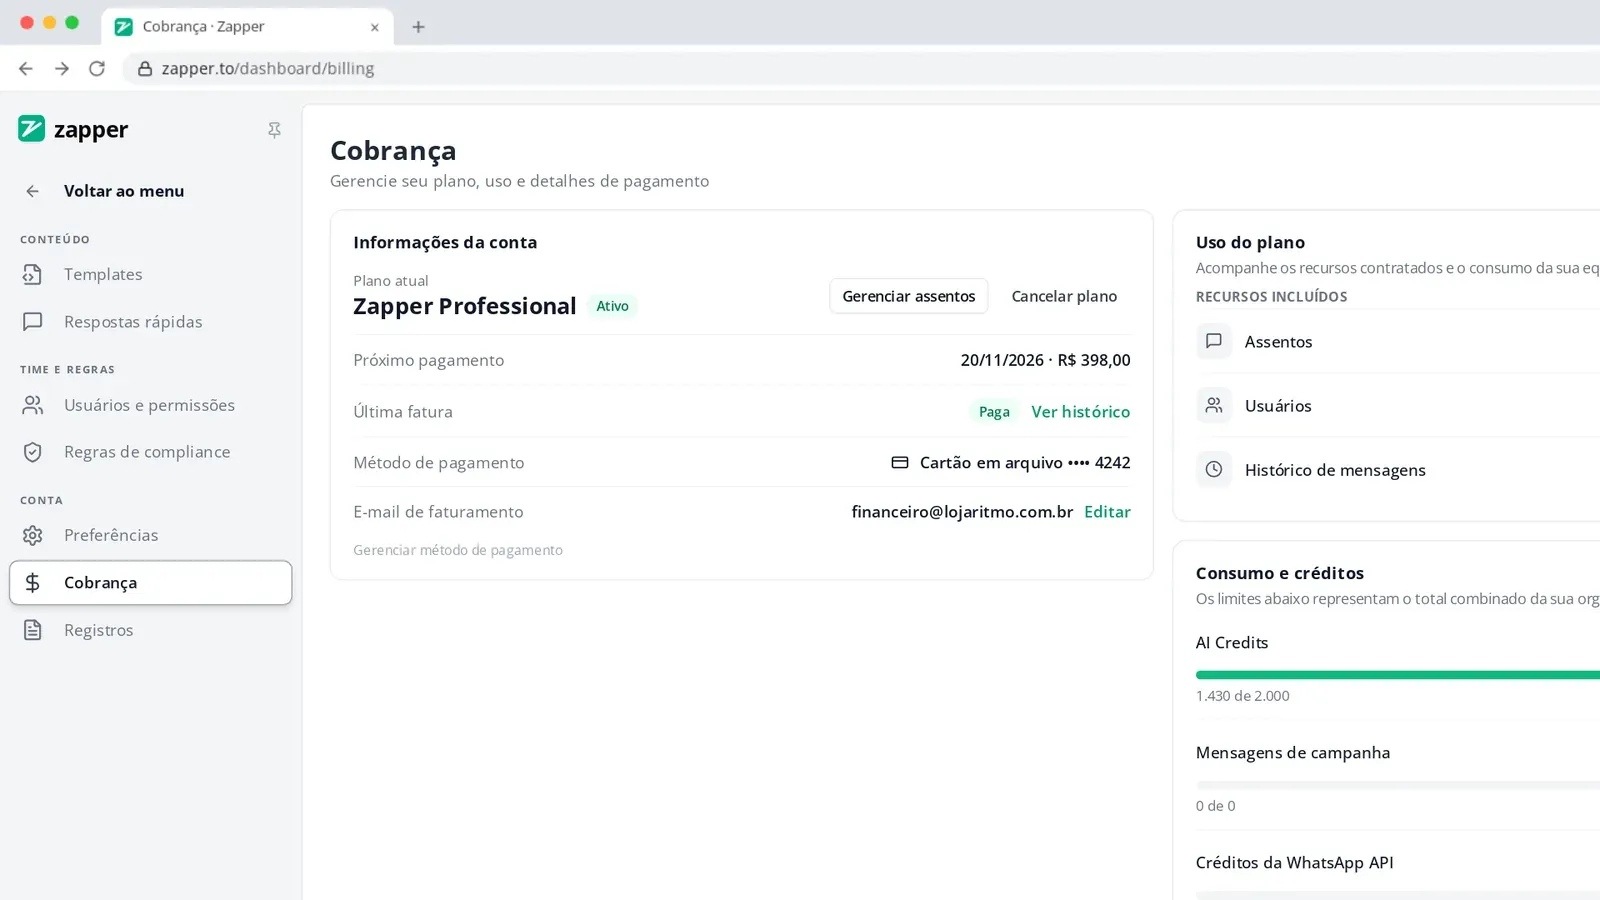Open Usuários e permissões page

(151, 405)
